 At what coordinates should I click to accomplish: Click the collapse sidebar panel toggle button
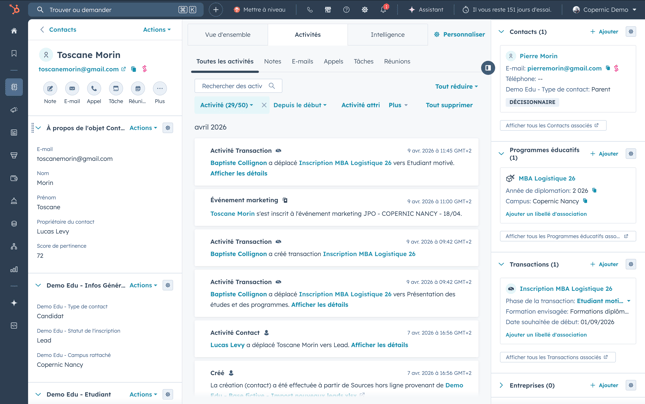coord(488,68)
